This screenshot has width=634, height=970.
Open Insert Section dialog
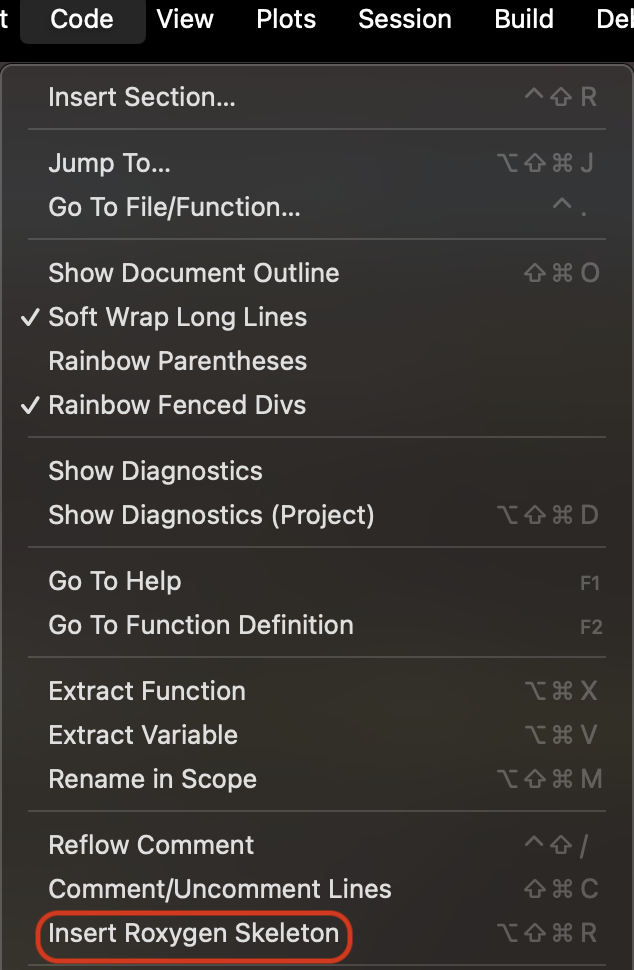[x=317, y=97]
